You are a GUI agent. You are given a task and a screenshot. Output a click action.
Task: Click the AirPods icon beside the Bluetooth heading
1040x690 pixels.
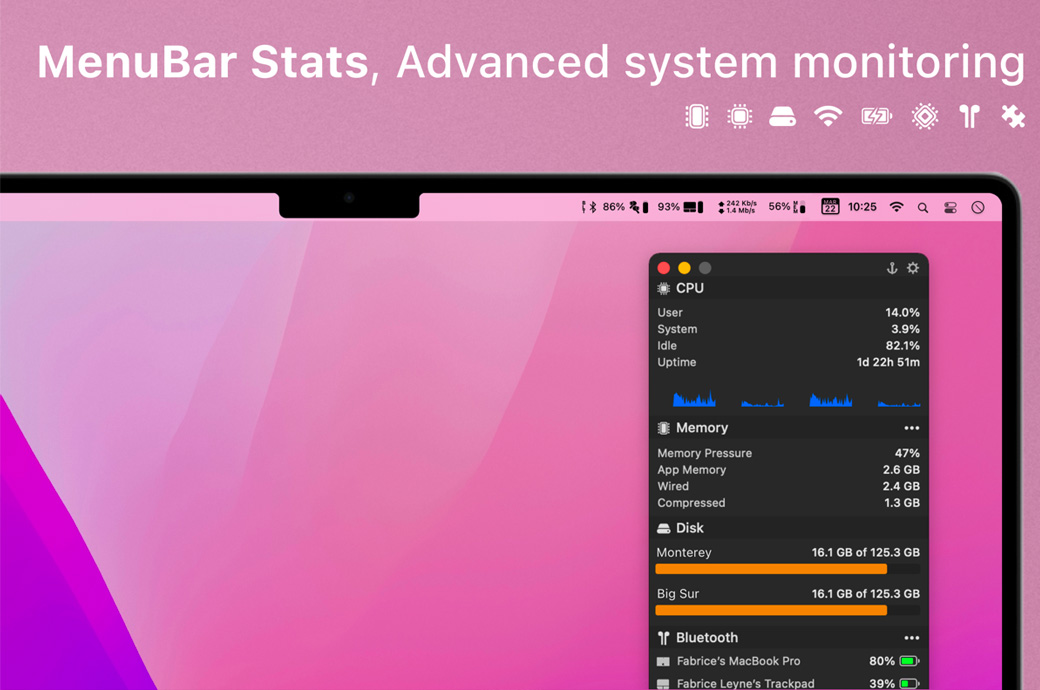(663, 638)
